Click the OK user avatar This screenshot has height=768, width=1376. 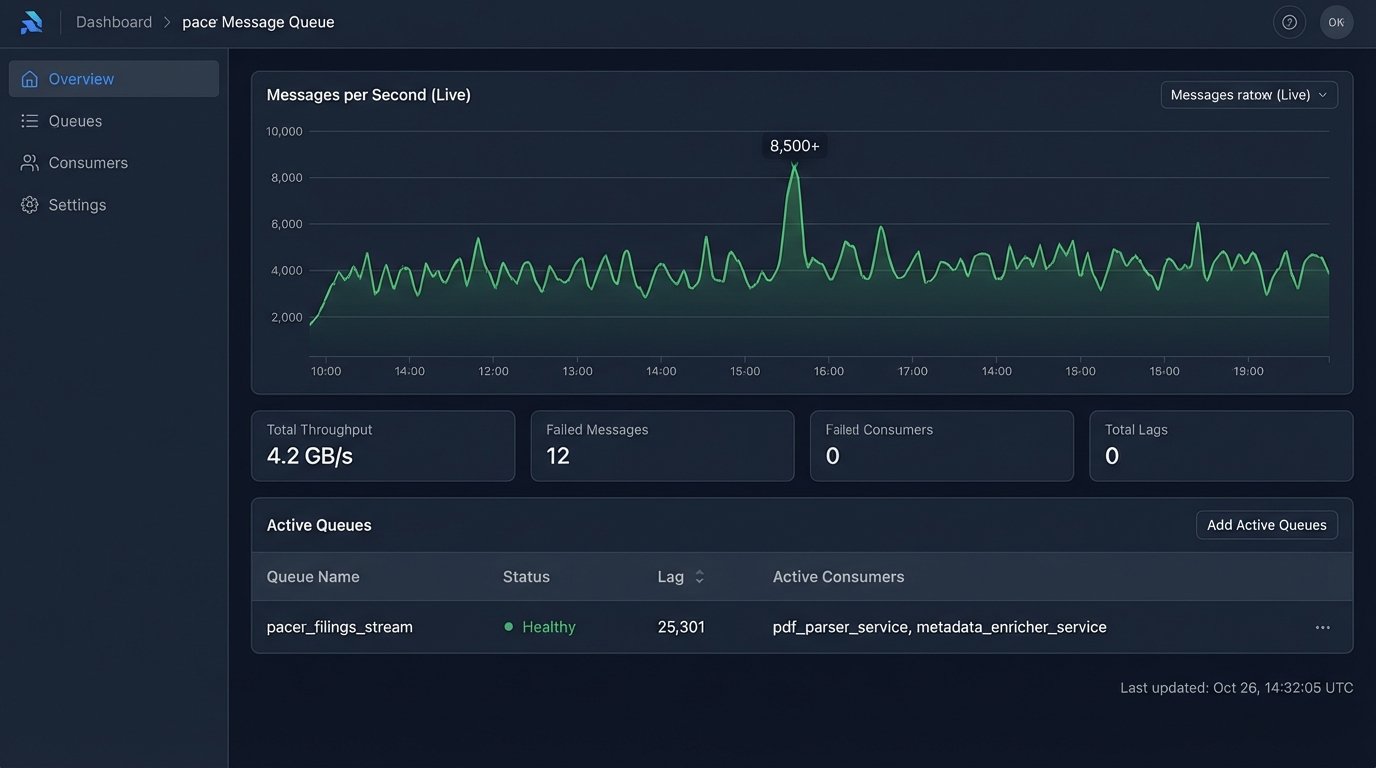coord(1337,21)
